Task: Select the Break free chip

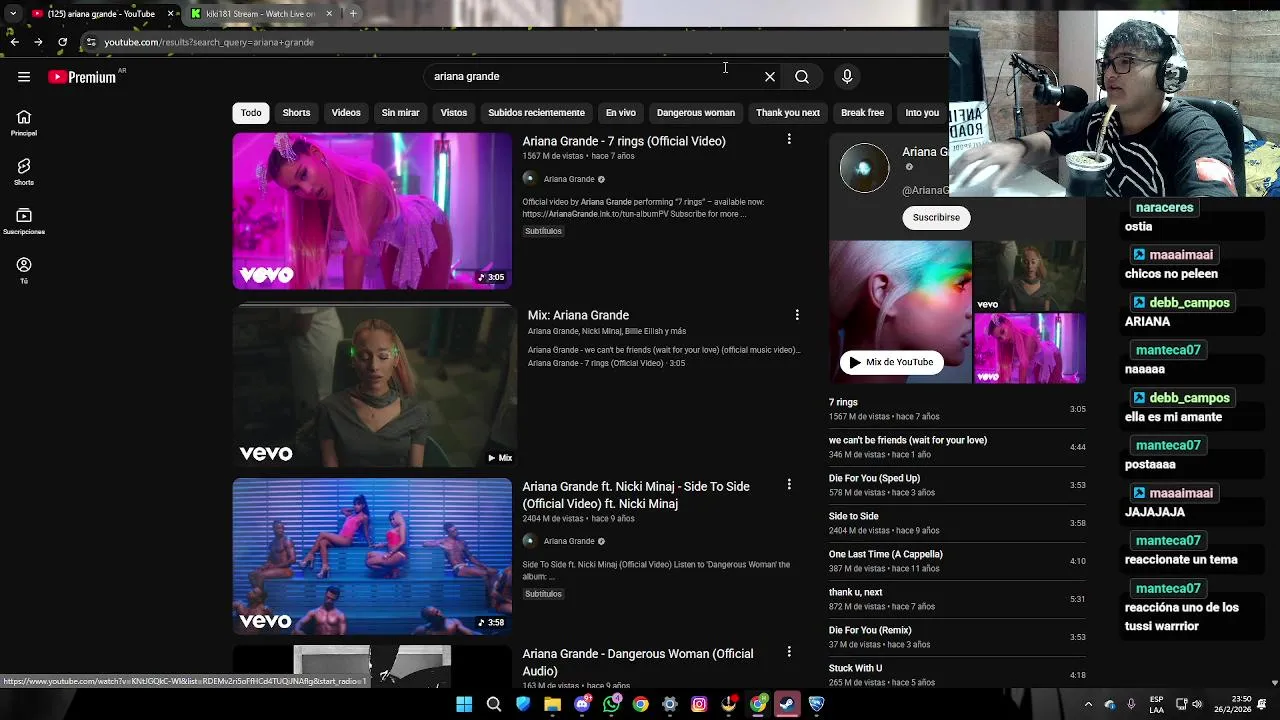Action: click(862, 113)
